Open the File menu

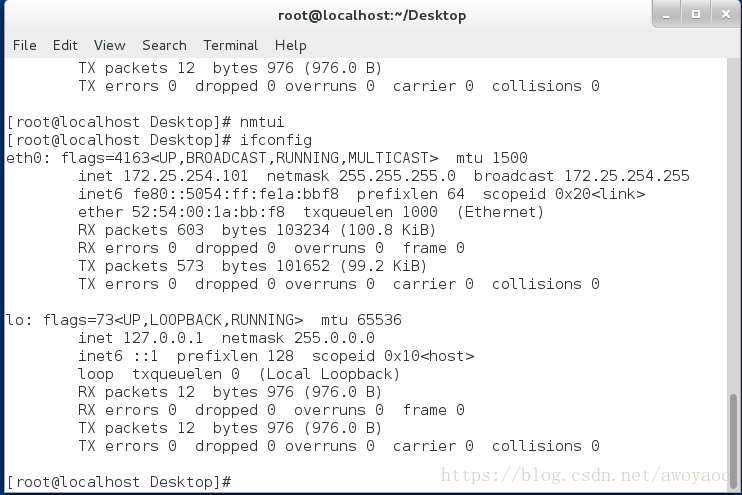point(25,45)
